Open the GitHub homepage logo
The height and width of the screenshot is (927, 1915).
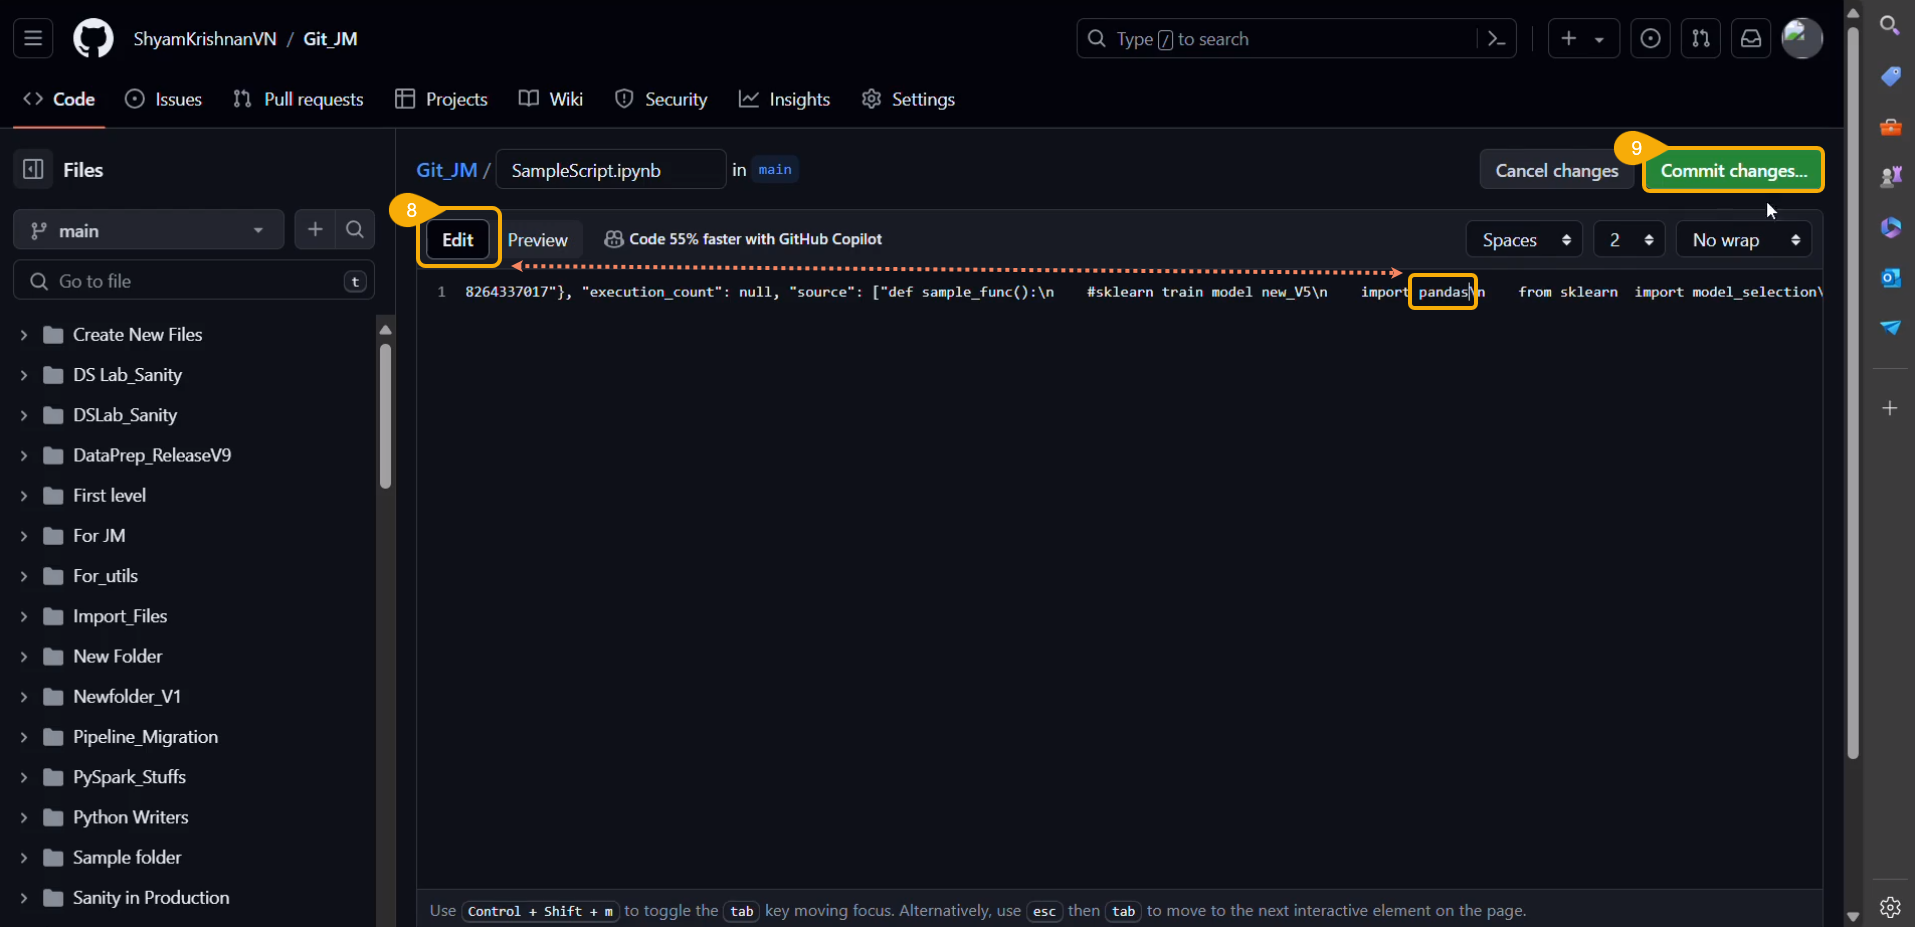pyautogui.click(x=93, y=39)
